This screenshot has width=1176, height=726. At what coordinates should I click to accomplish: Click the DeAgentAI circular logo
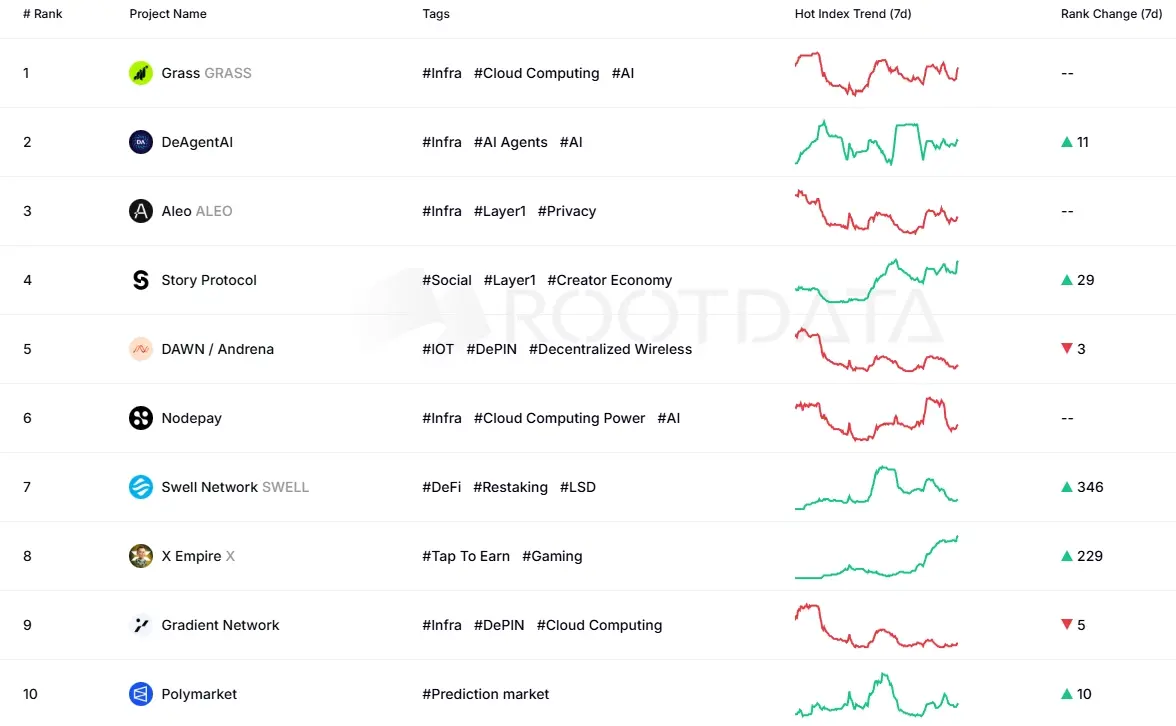[140, 142]
